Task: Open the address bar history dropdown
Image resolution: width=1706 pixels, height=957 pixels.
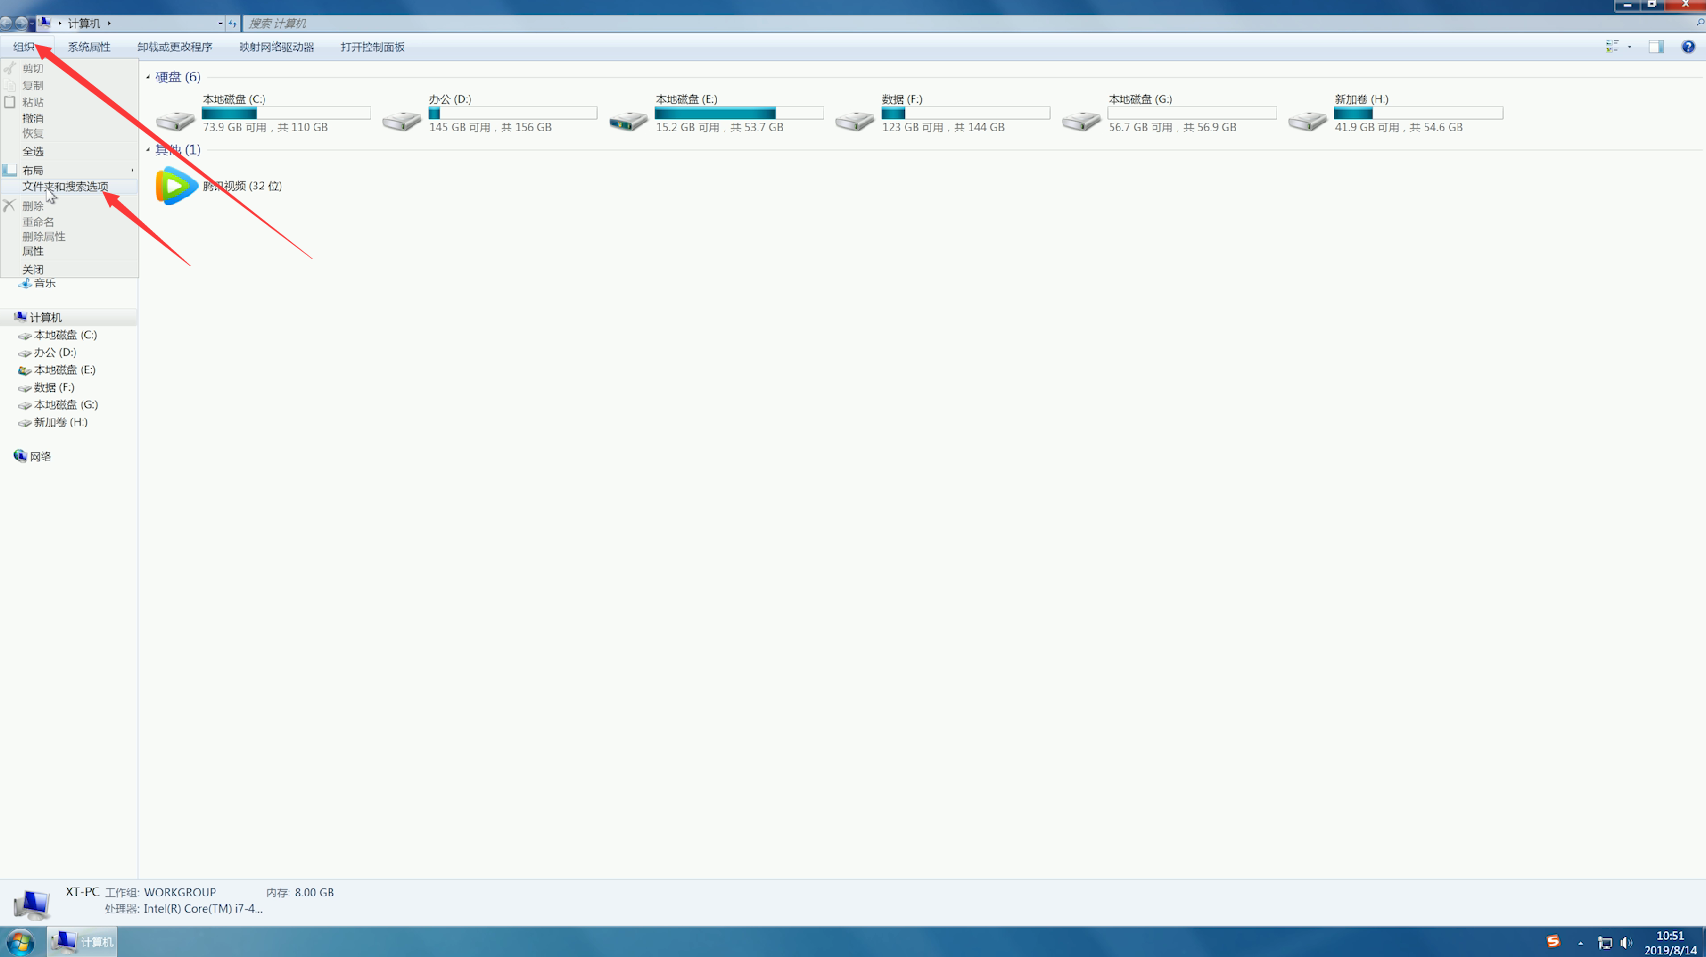Action: (220, 23)
